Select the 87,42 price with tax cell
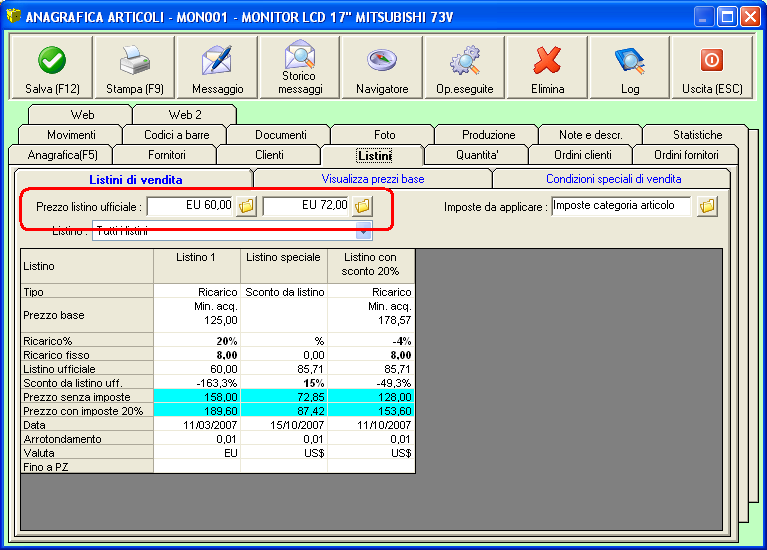Viewport: 767px width, 550px height. coord(284,411)
